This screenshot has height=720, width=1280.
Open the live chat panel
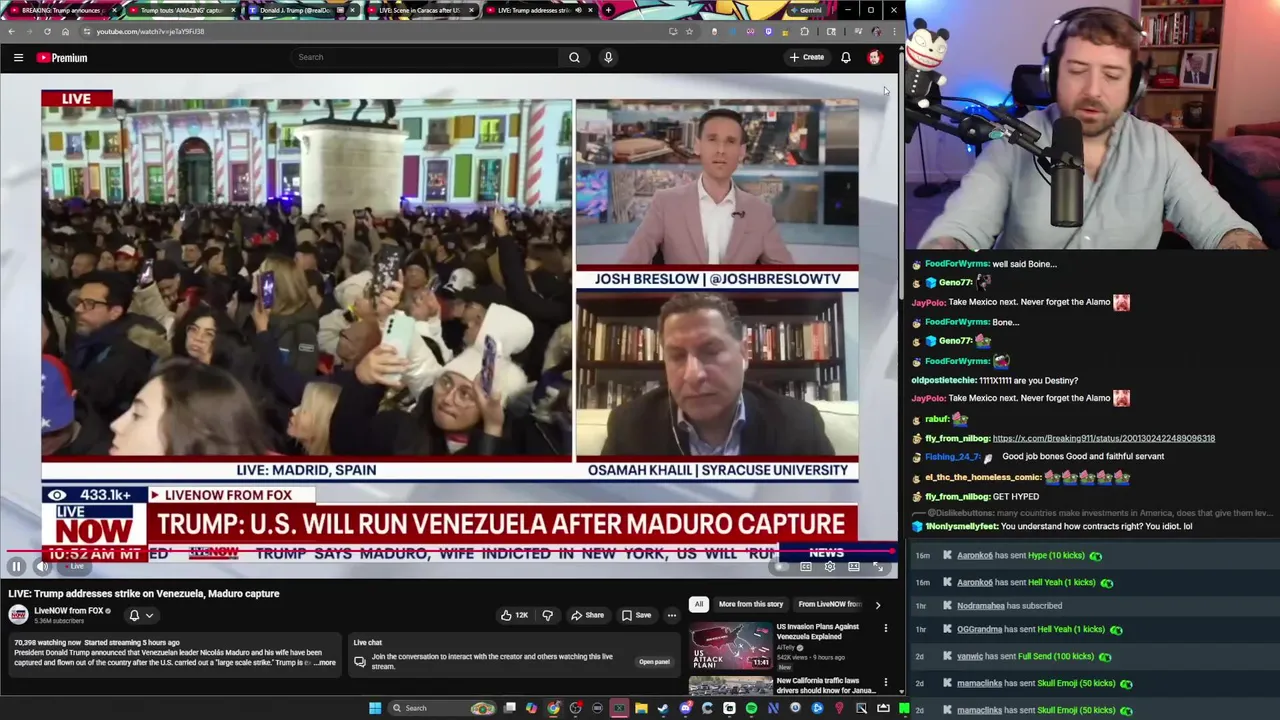tap(654, 662)
